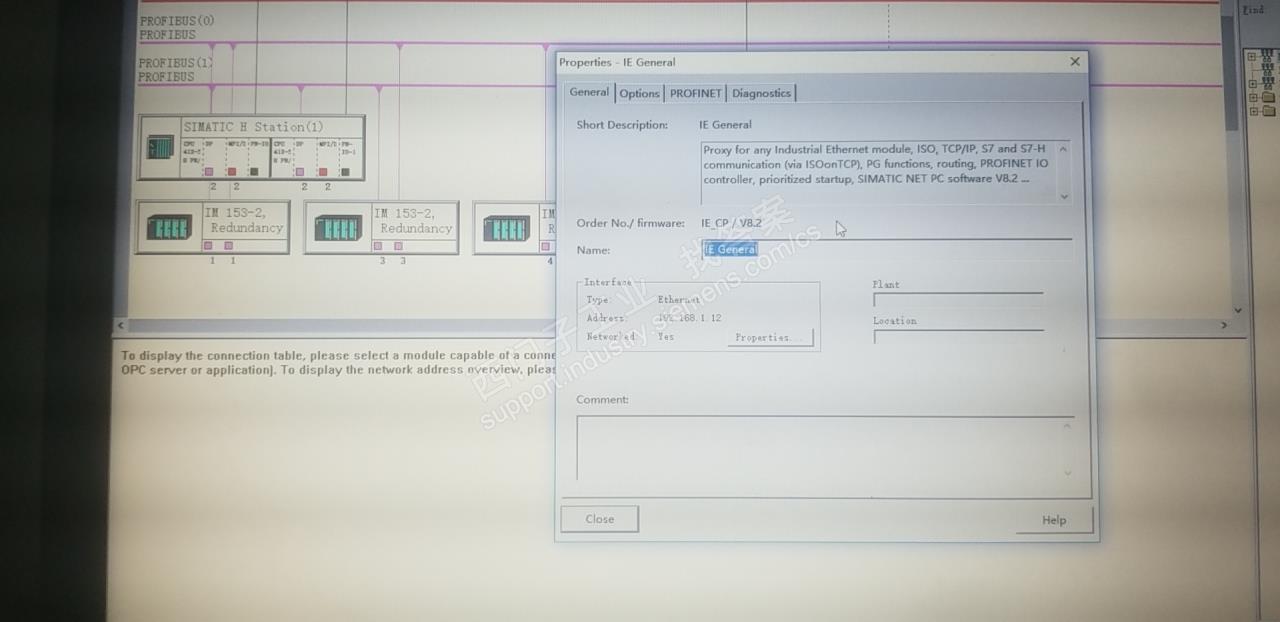Close the Properties - IE General dialog with X
Screen dimensions: 1280x622
[1075, 62]
